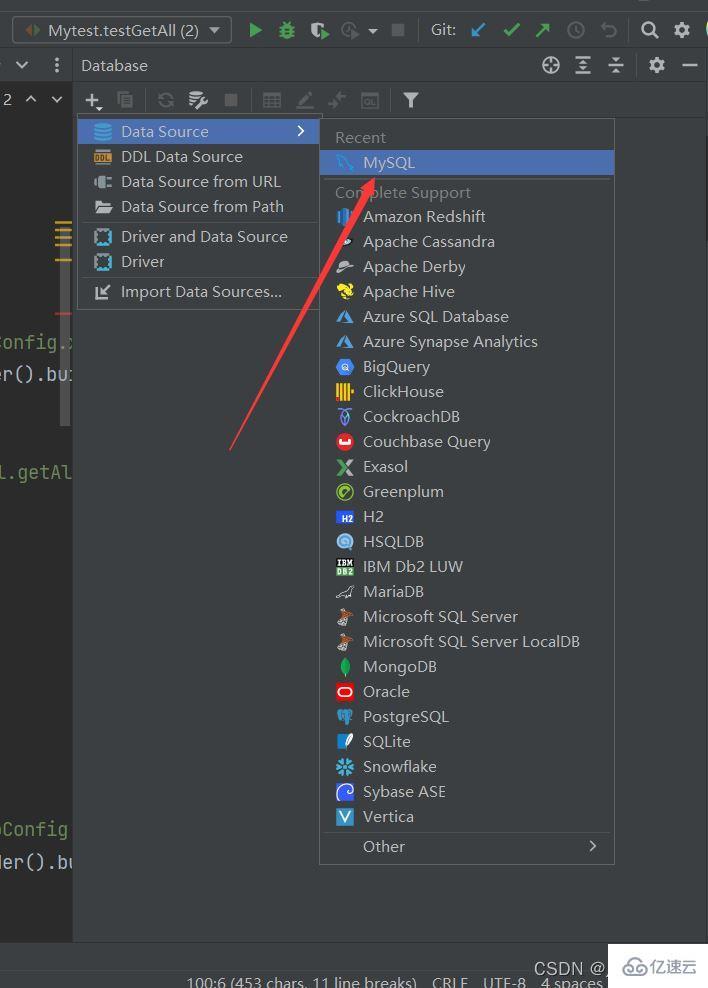Expand the Data Source submenu
The height and width of the screenshot is (988, 708).
coord(198,131)
